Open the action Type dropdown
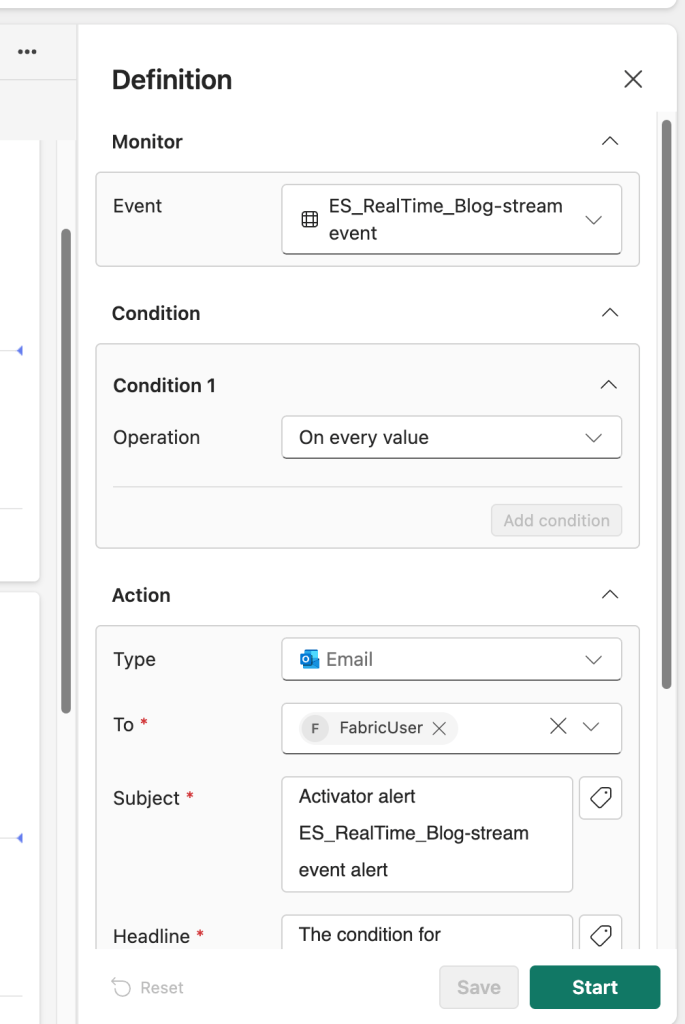The width and height of the screenshot is (685, 1024). pos(593,660)
